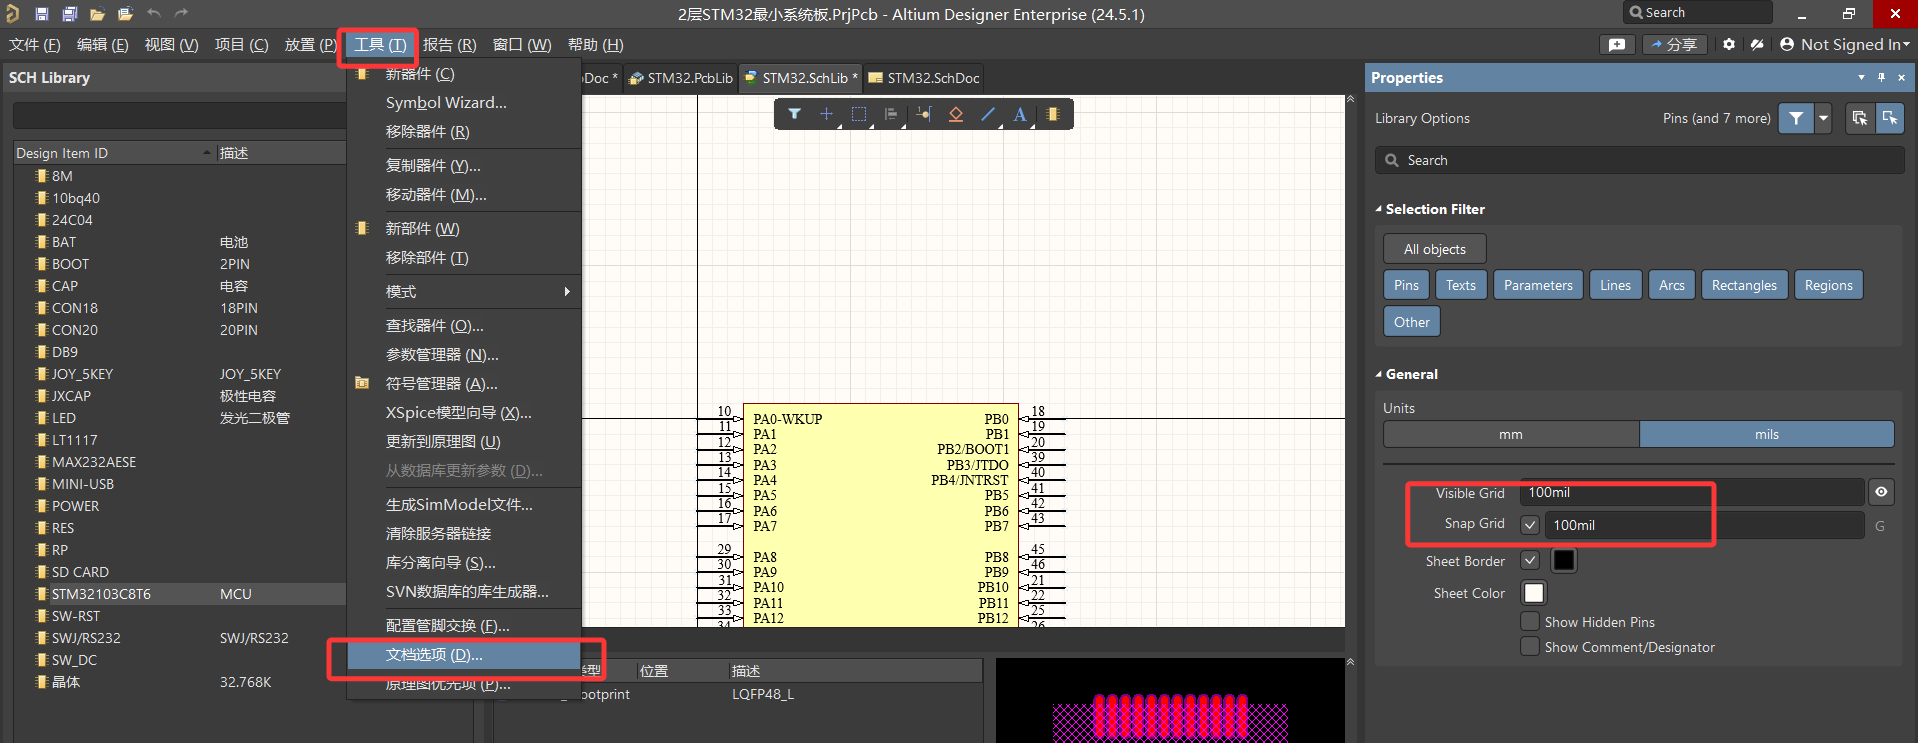The height and width of the screenshot is (743, 1918).
Task: Select the Place Pin tool
Action: (923, 114)
